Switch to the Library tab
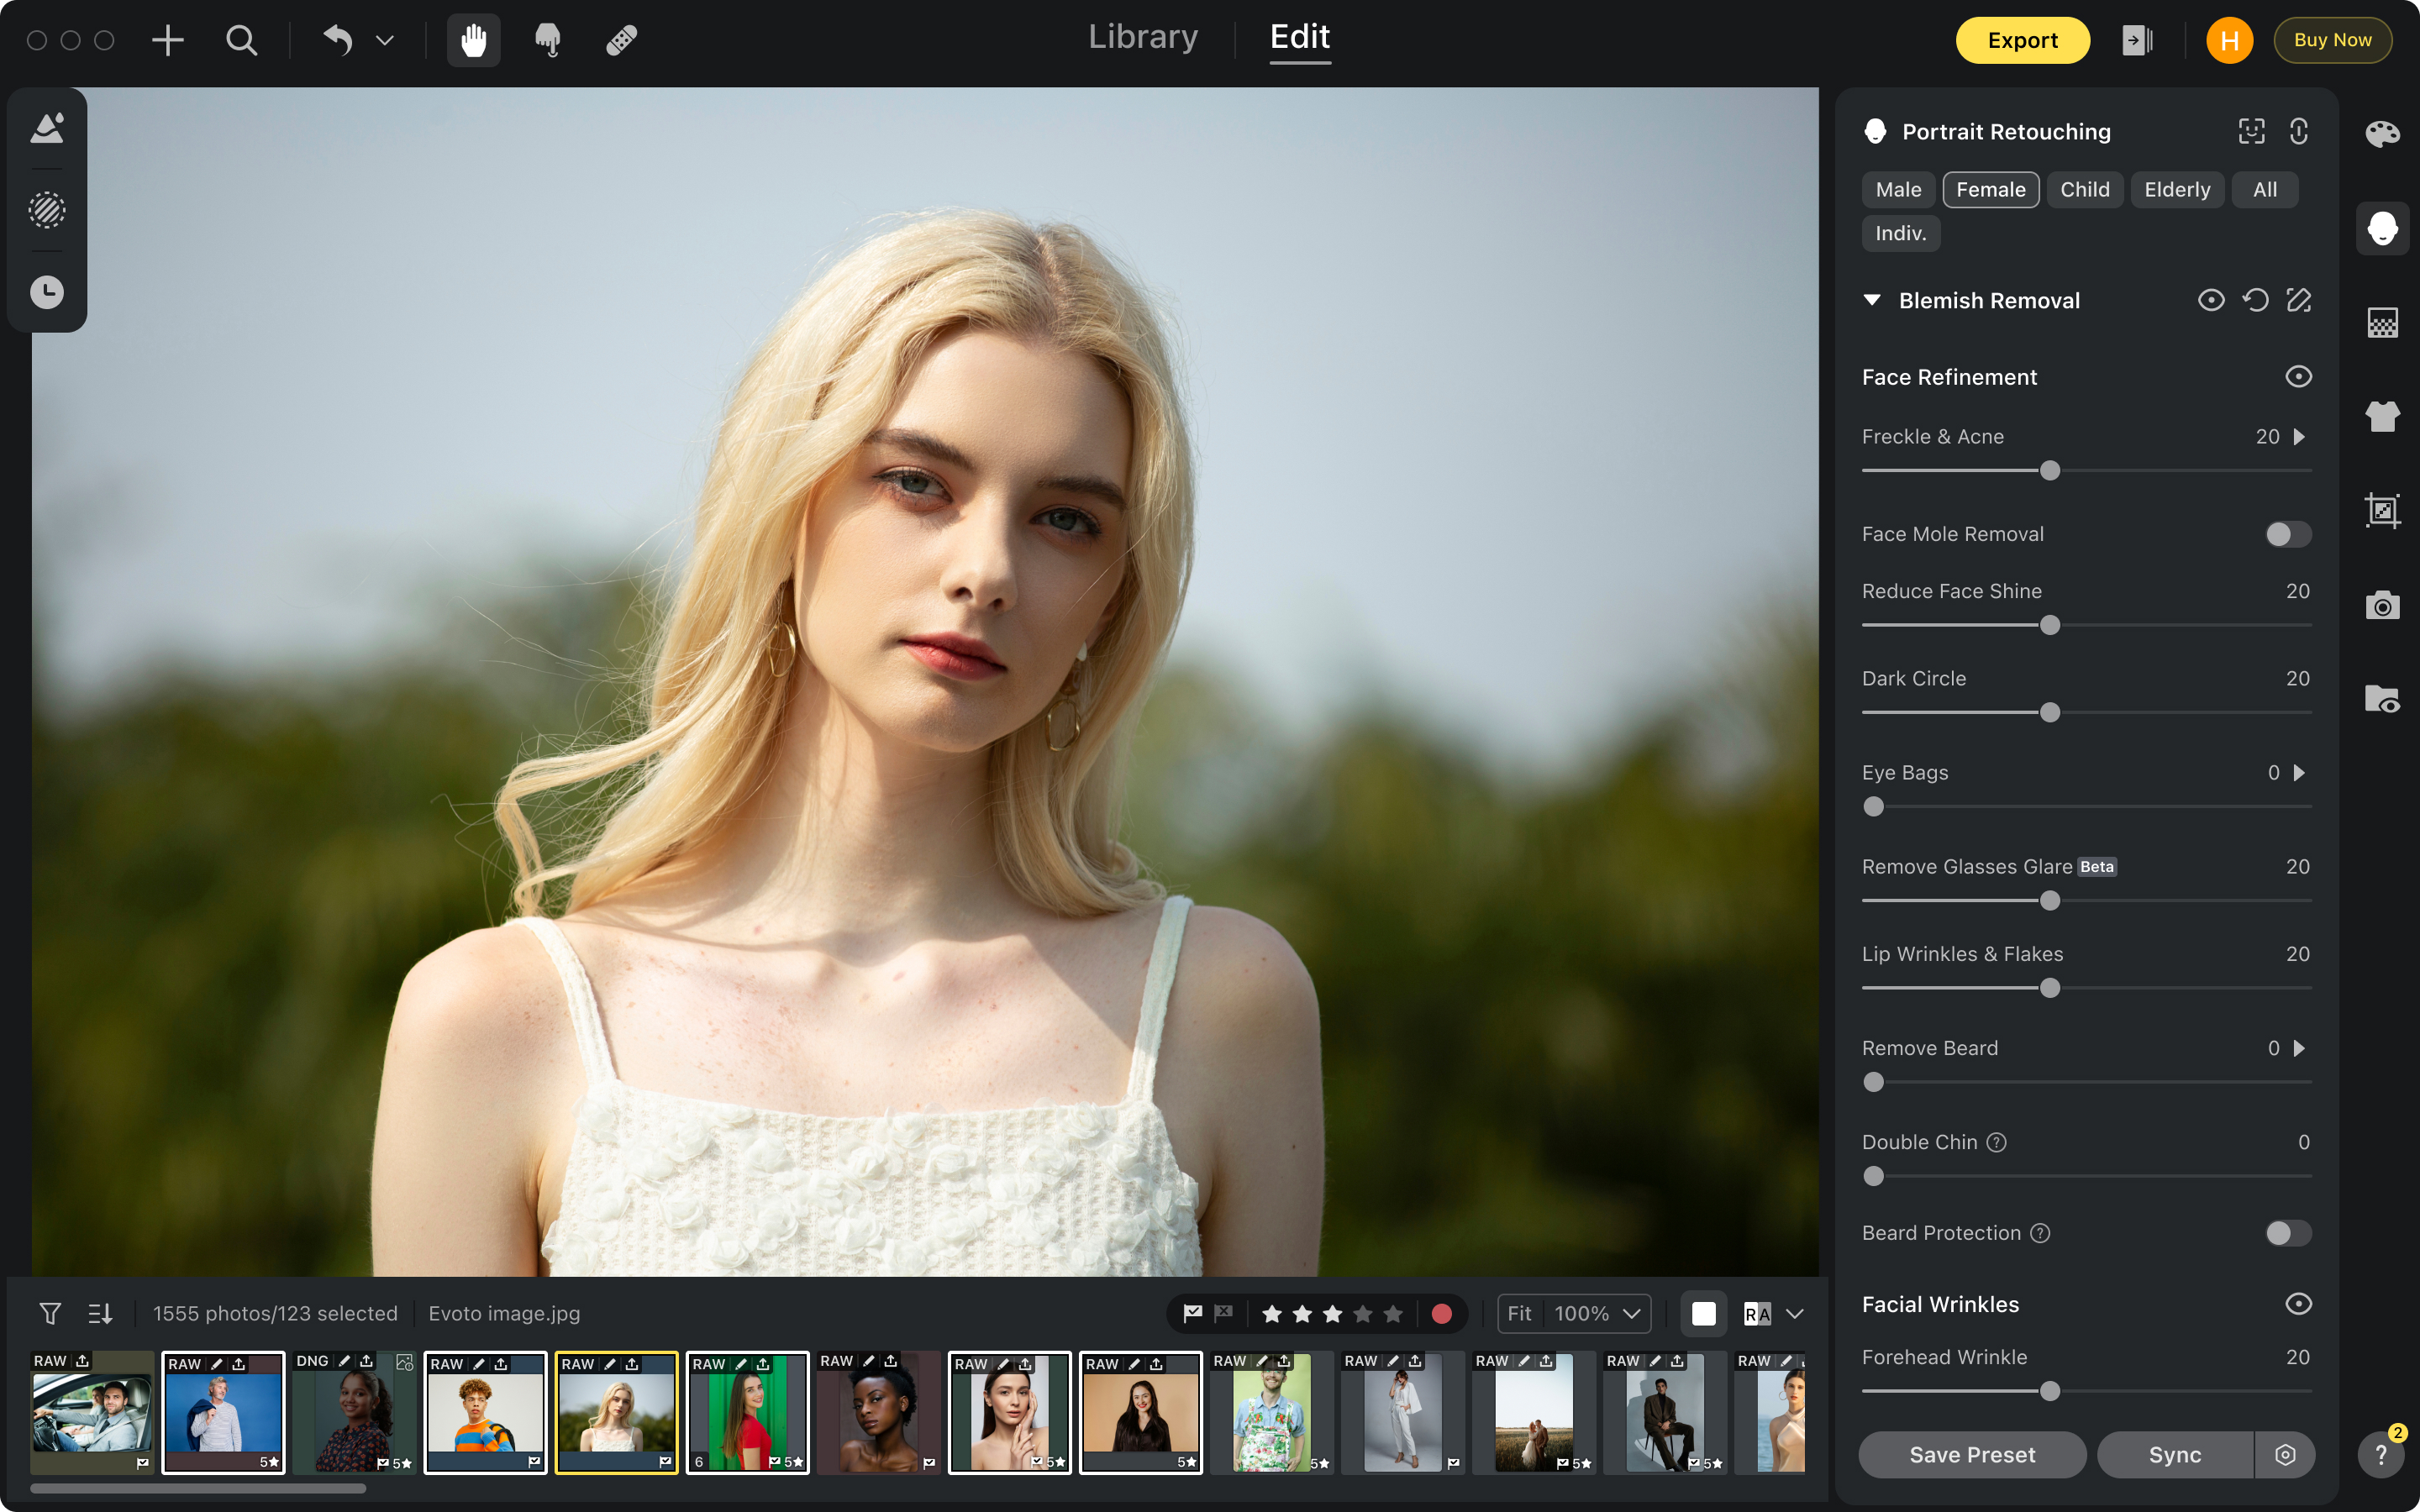 [x=1142, y=38]
